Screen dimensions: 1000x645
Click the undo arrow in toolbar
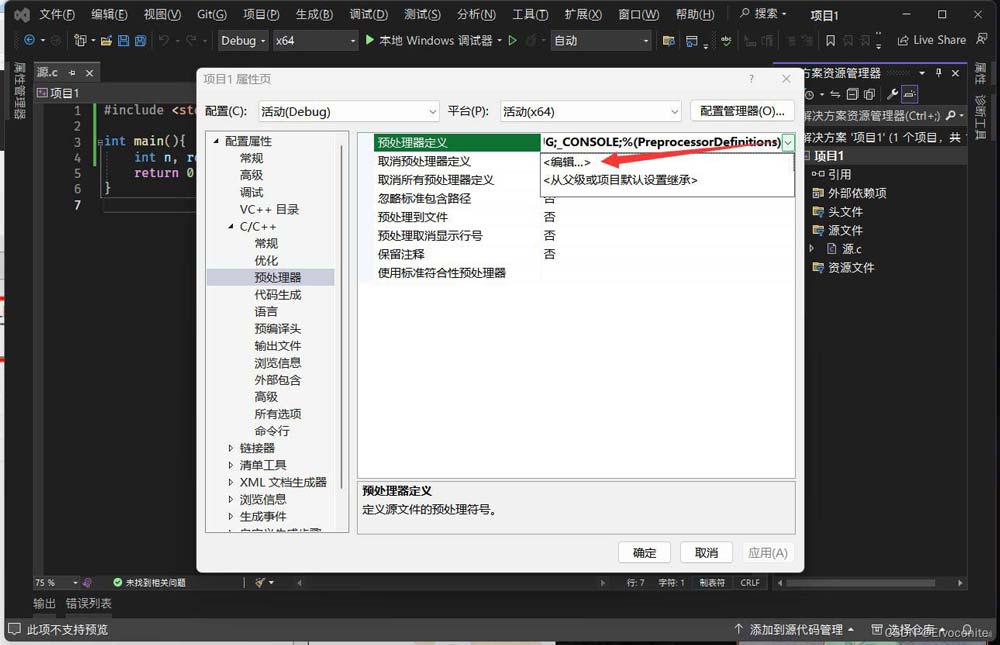click(x=164, y=40)
